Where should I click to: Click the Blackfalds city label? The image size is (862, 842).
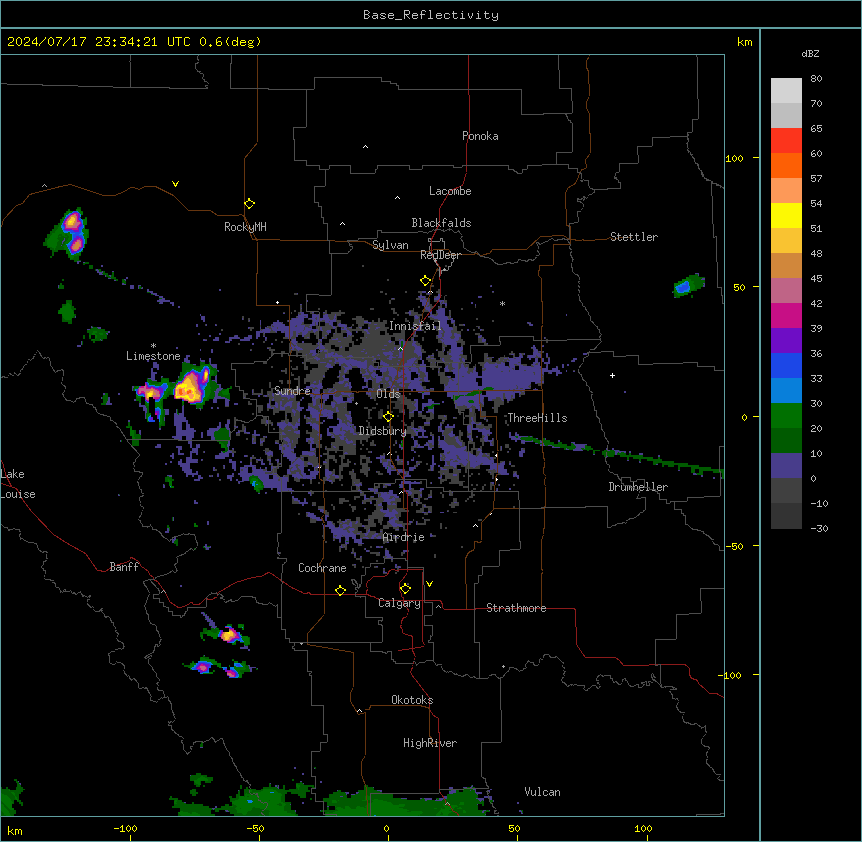click(x=441, y=223)
